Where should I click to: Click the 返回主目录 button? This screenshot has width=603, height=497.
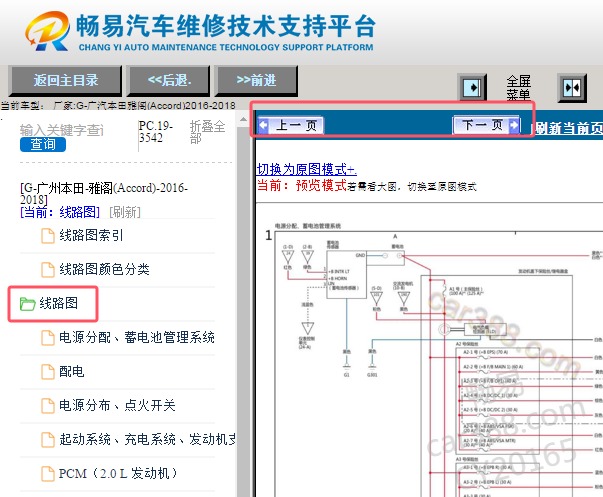coord(65,80)
